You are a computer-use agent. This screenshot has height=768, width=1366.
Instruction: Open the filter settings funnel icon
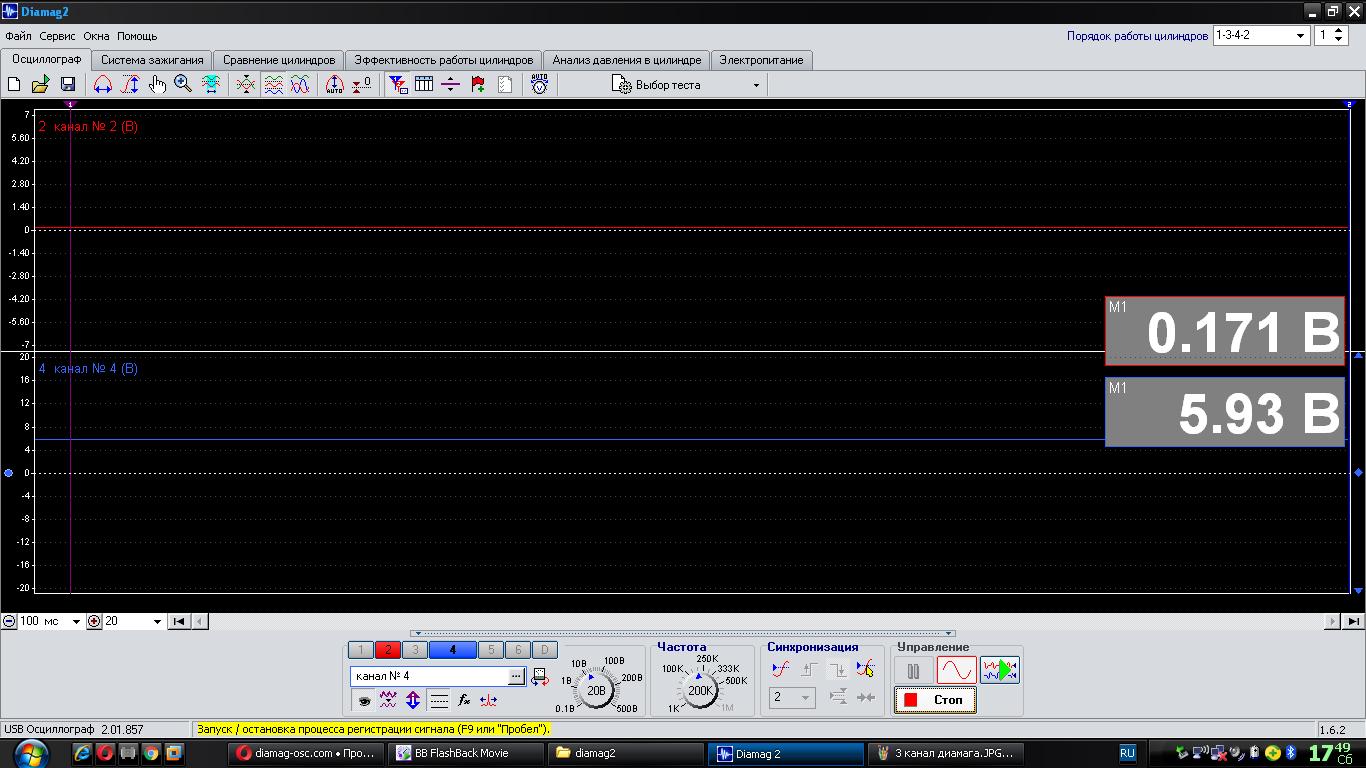pyautogui.click(x=398, y=85)
